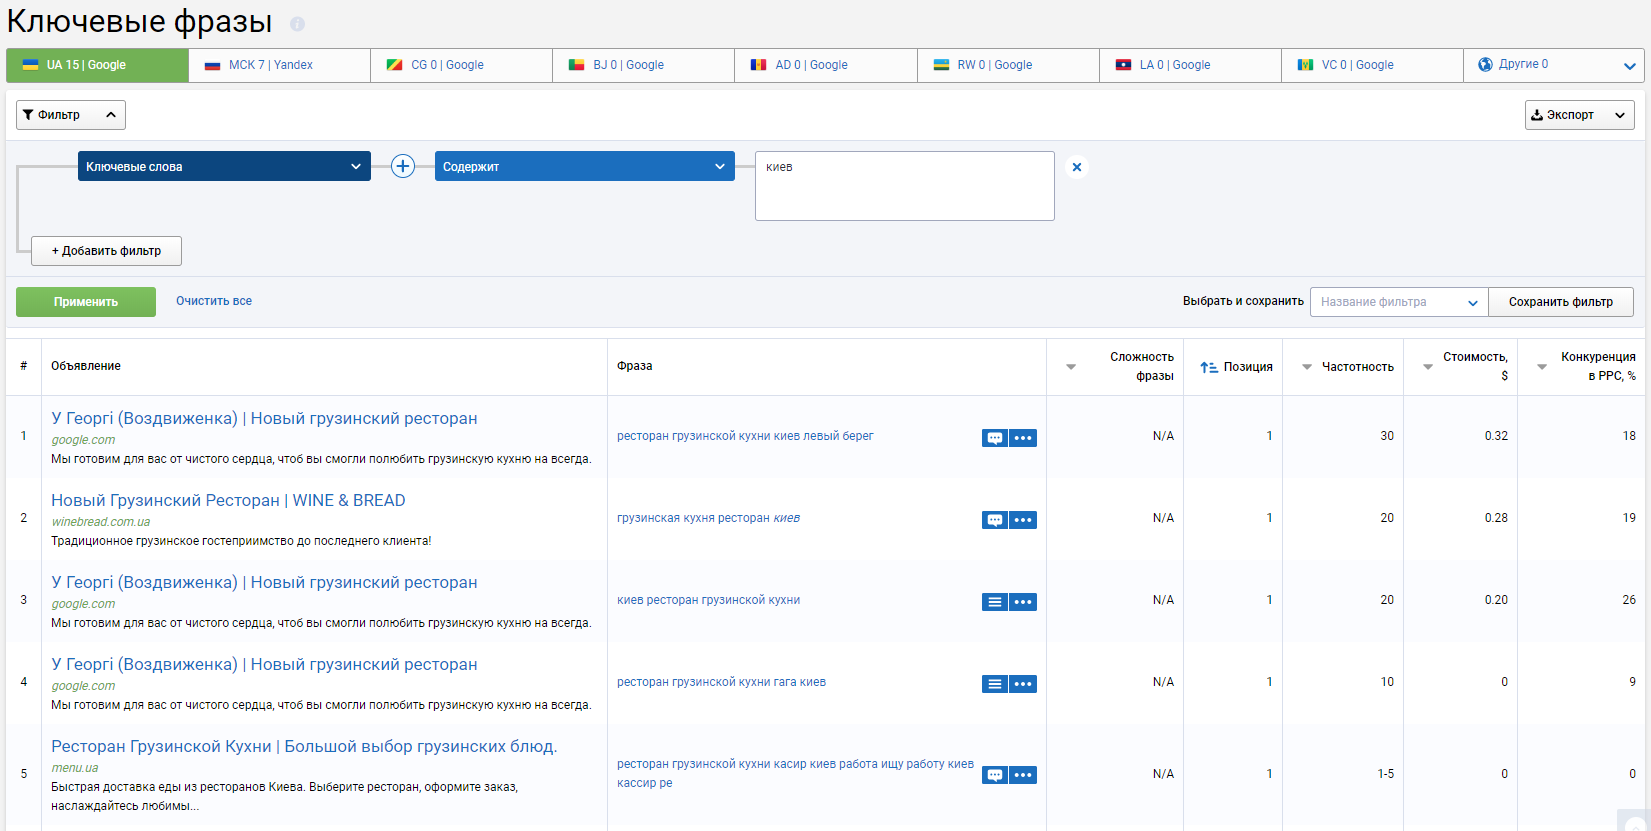
Task: Click Объявление column header
Action: point(86,366)
